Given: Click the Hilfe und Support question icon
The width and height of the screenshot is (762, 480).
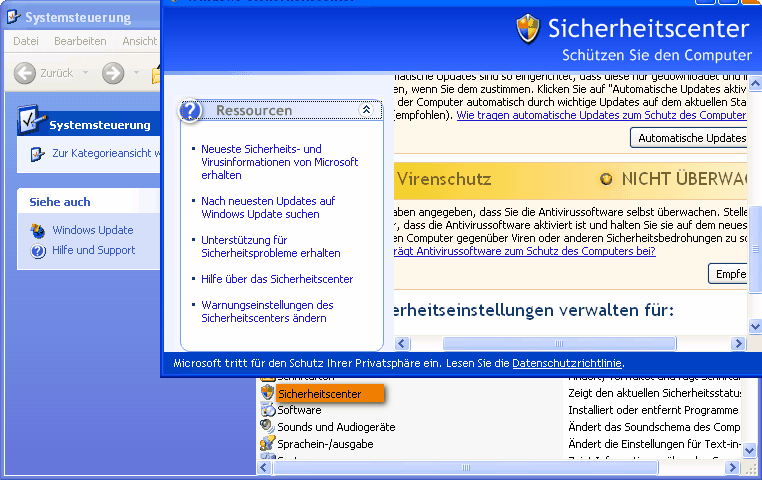Looking at the screenshot, I should tap(37, 251).
